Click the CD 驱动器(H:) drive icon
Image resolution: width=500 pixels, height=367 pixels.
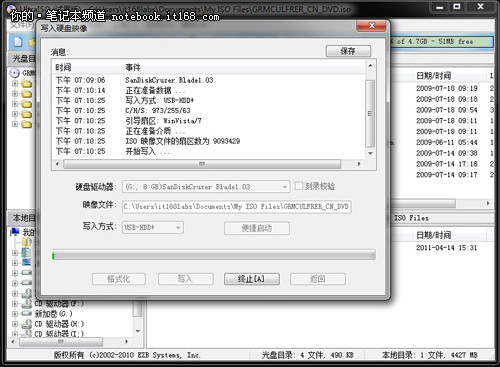27,324
